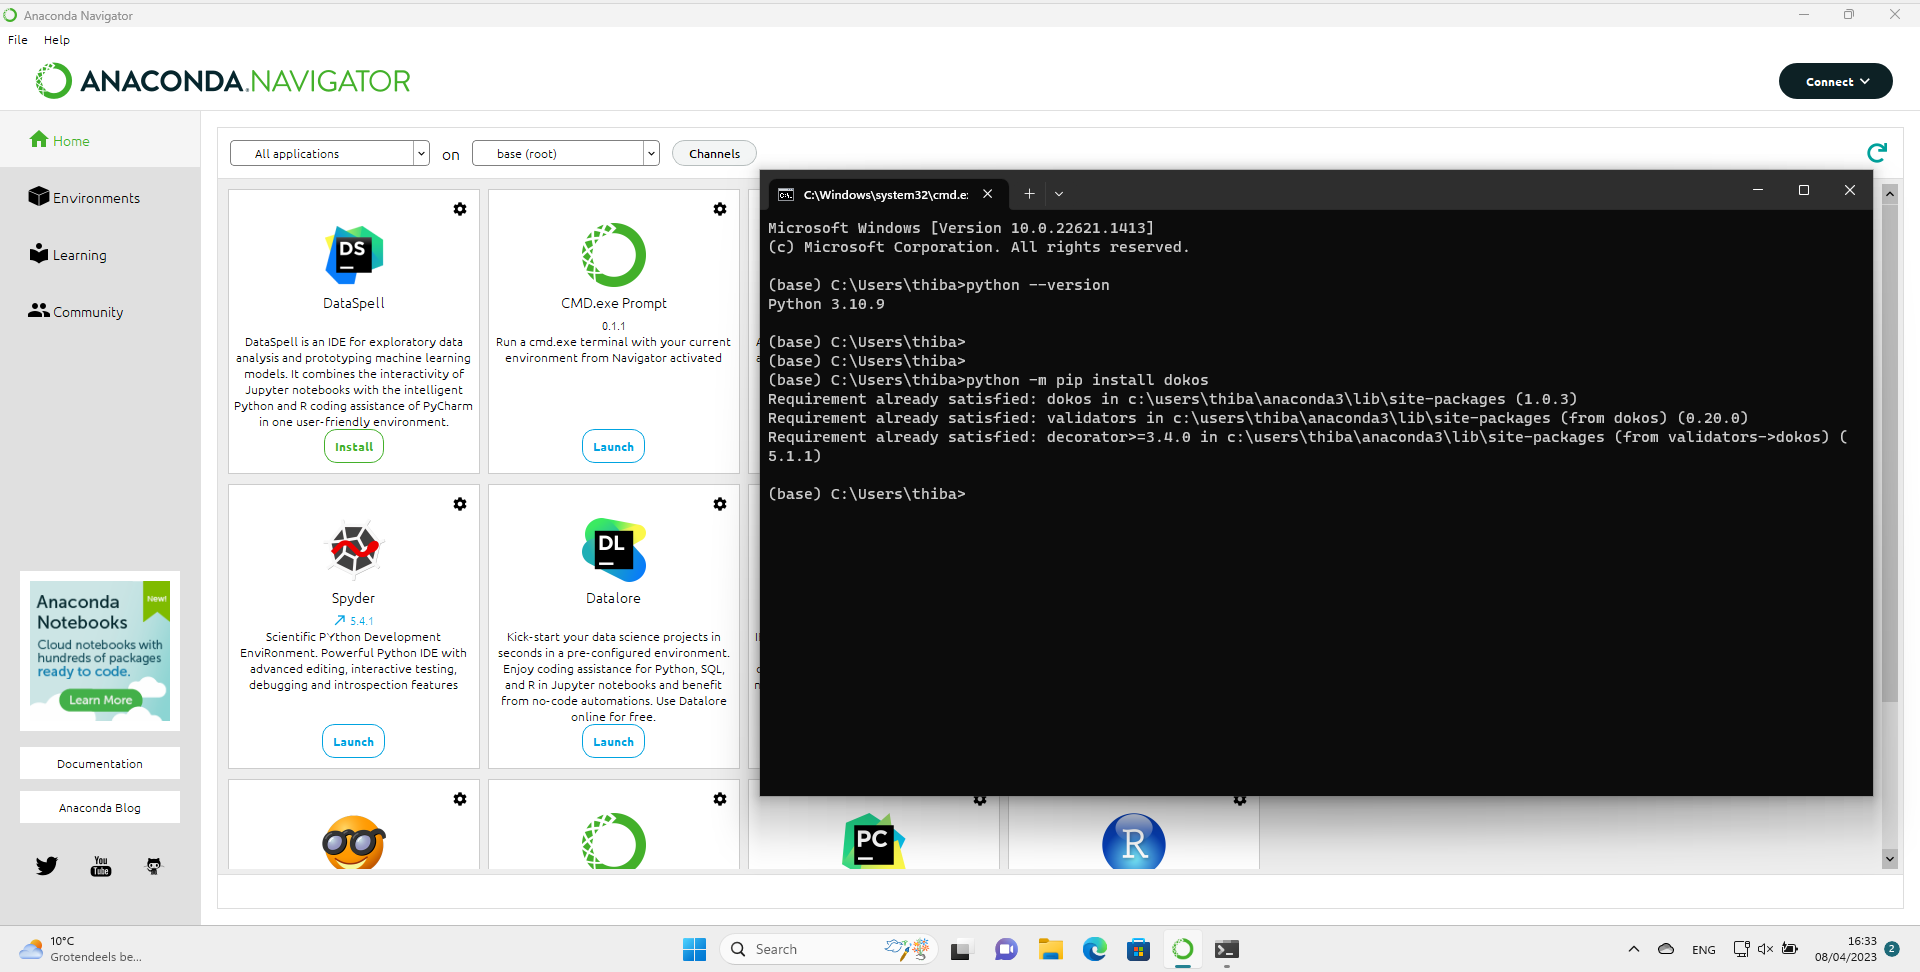Open the clock and date panel
Screen dimensions: 1920x972
point(1846,949)
